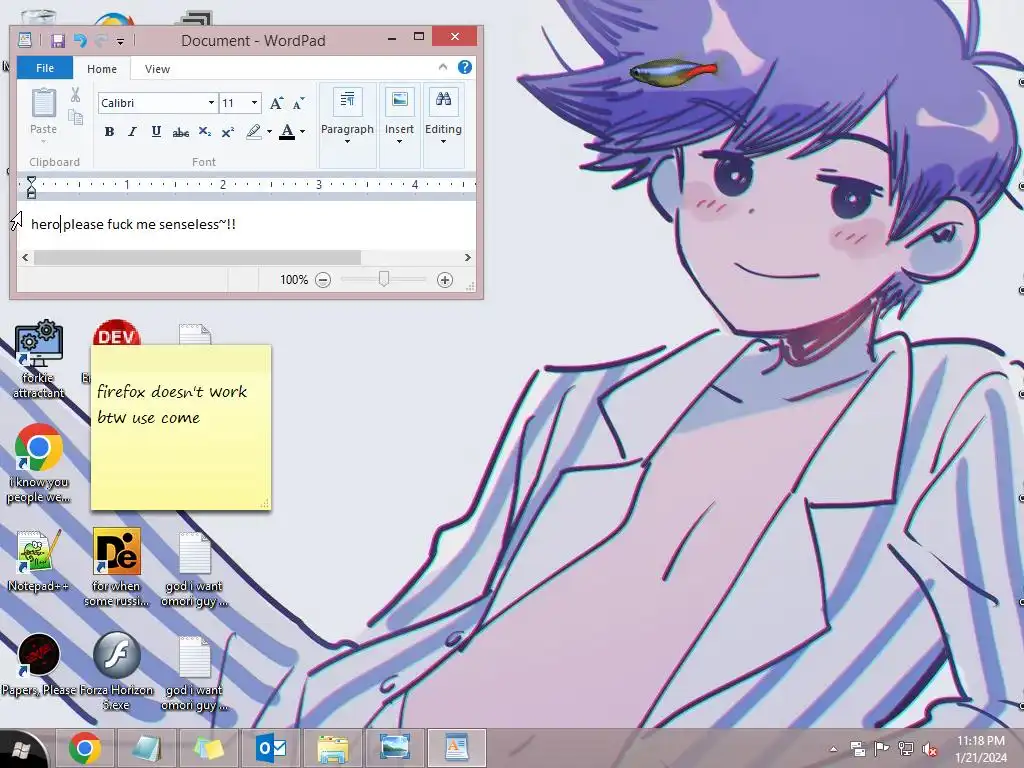
Task: Click the Cut scissors icon
Action: coord(76,95)
